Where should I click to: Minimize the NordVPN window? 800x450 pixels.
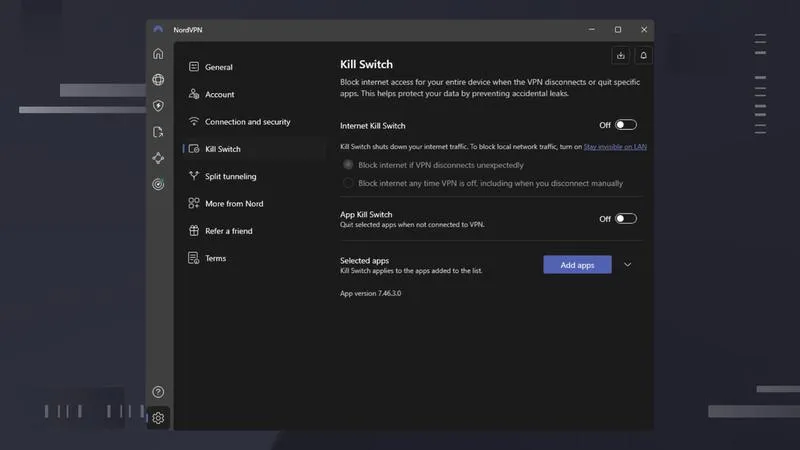pos(591,30)
